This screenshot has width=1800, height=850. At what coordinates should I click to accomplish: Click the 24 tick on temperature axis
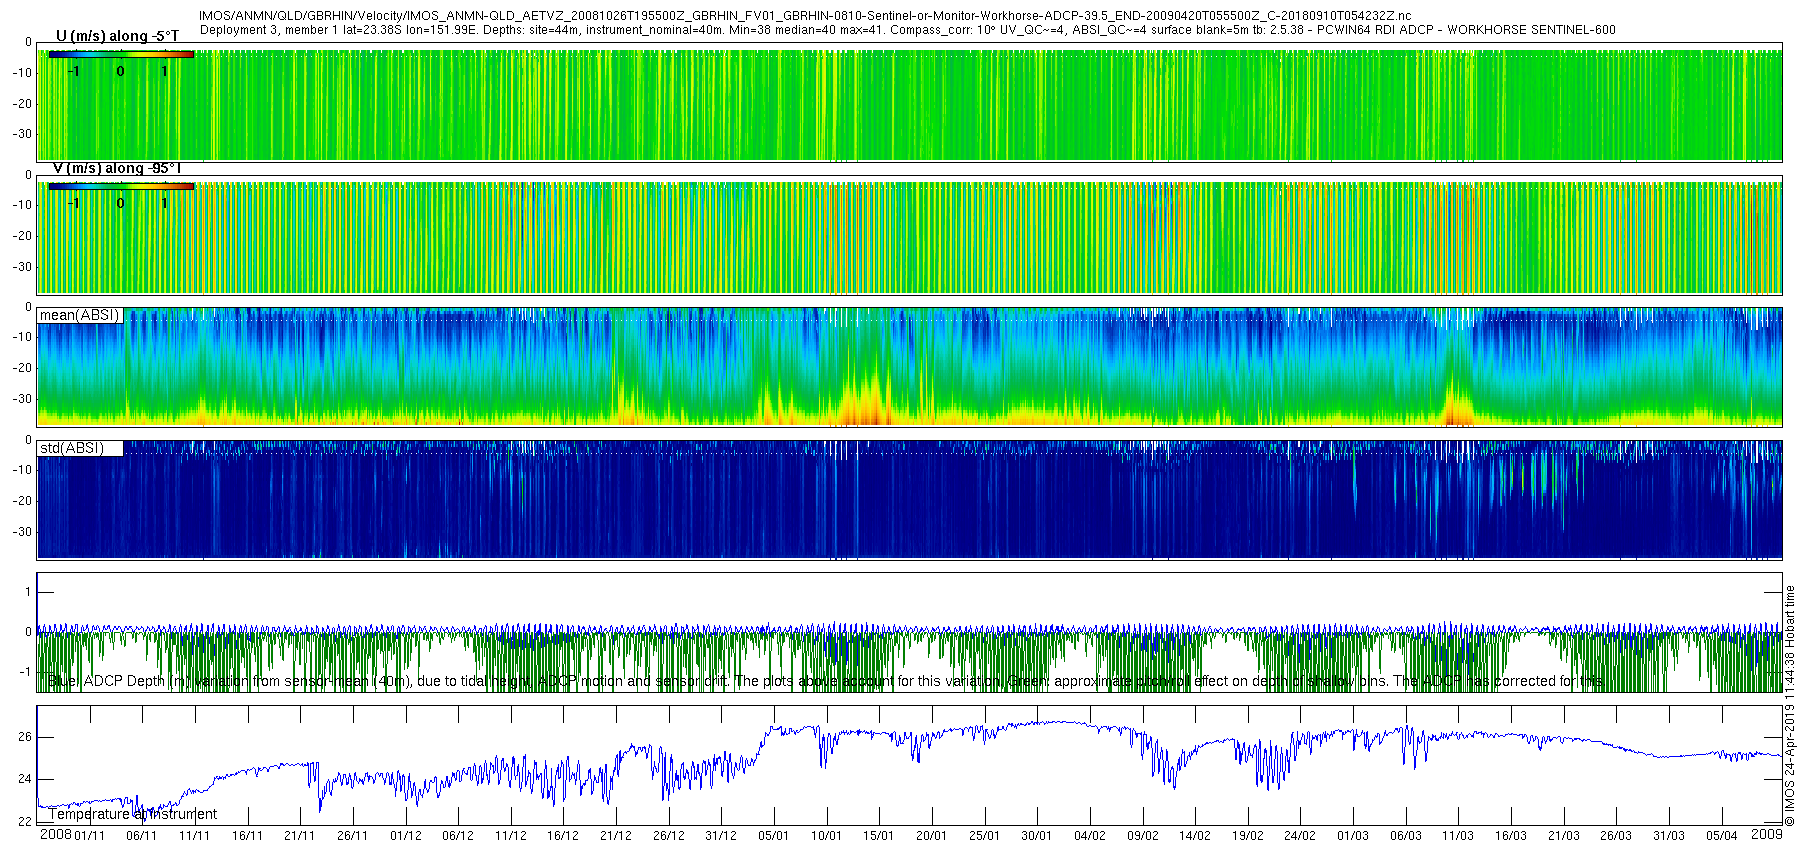(25, 779)
